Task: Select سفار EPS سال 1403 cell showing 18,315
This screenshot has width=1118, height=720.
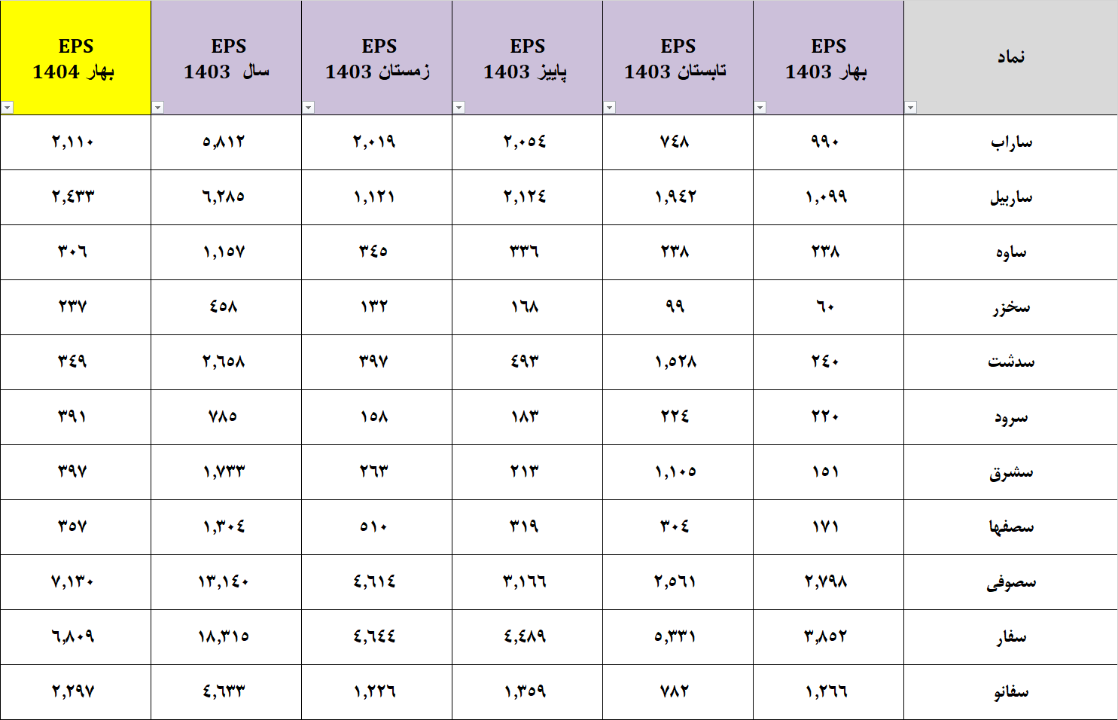Action: [x=226, y=637]
